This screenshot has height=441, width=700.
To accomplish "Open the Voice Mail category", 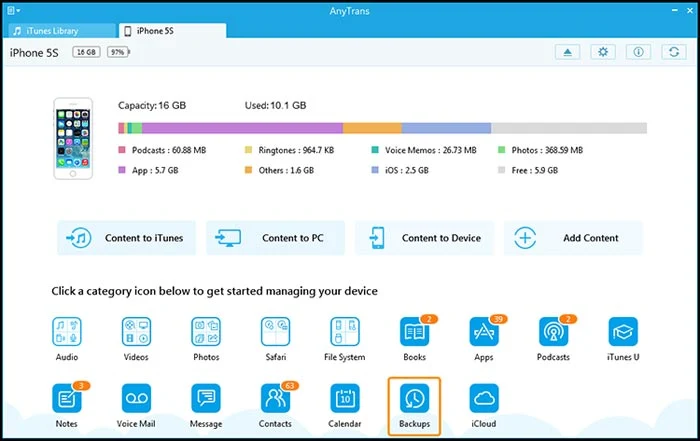I will click(136, 398).
